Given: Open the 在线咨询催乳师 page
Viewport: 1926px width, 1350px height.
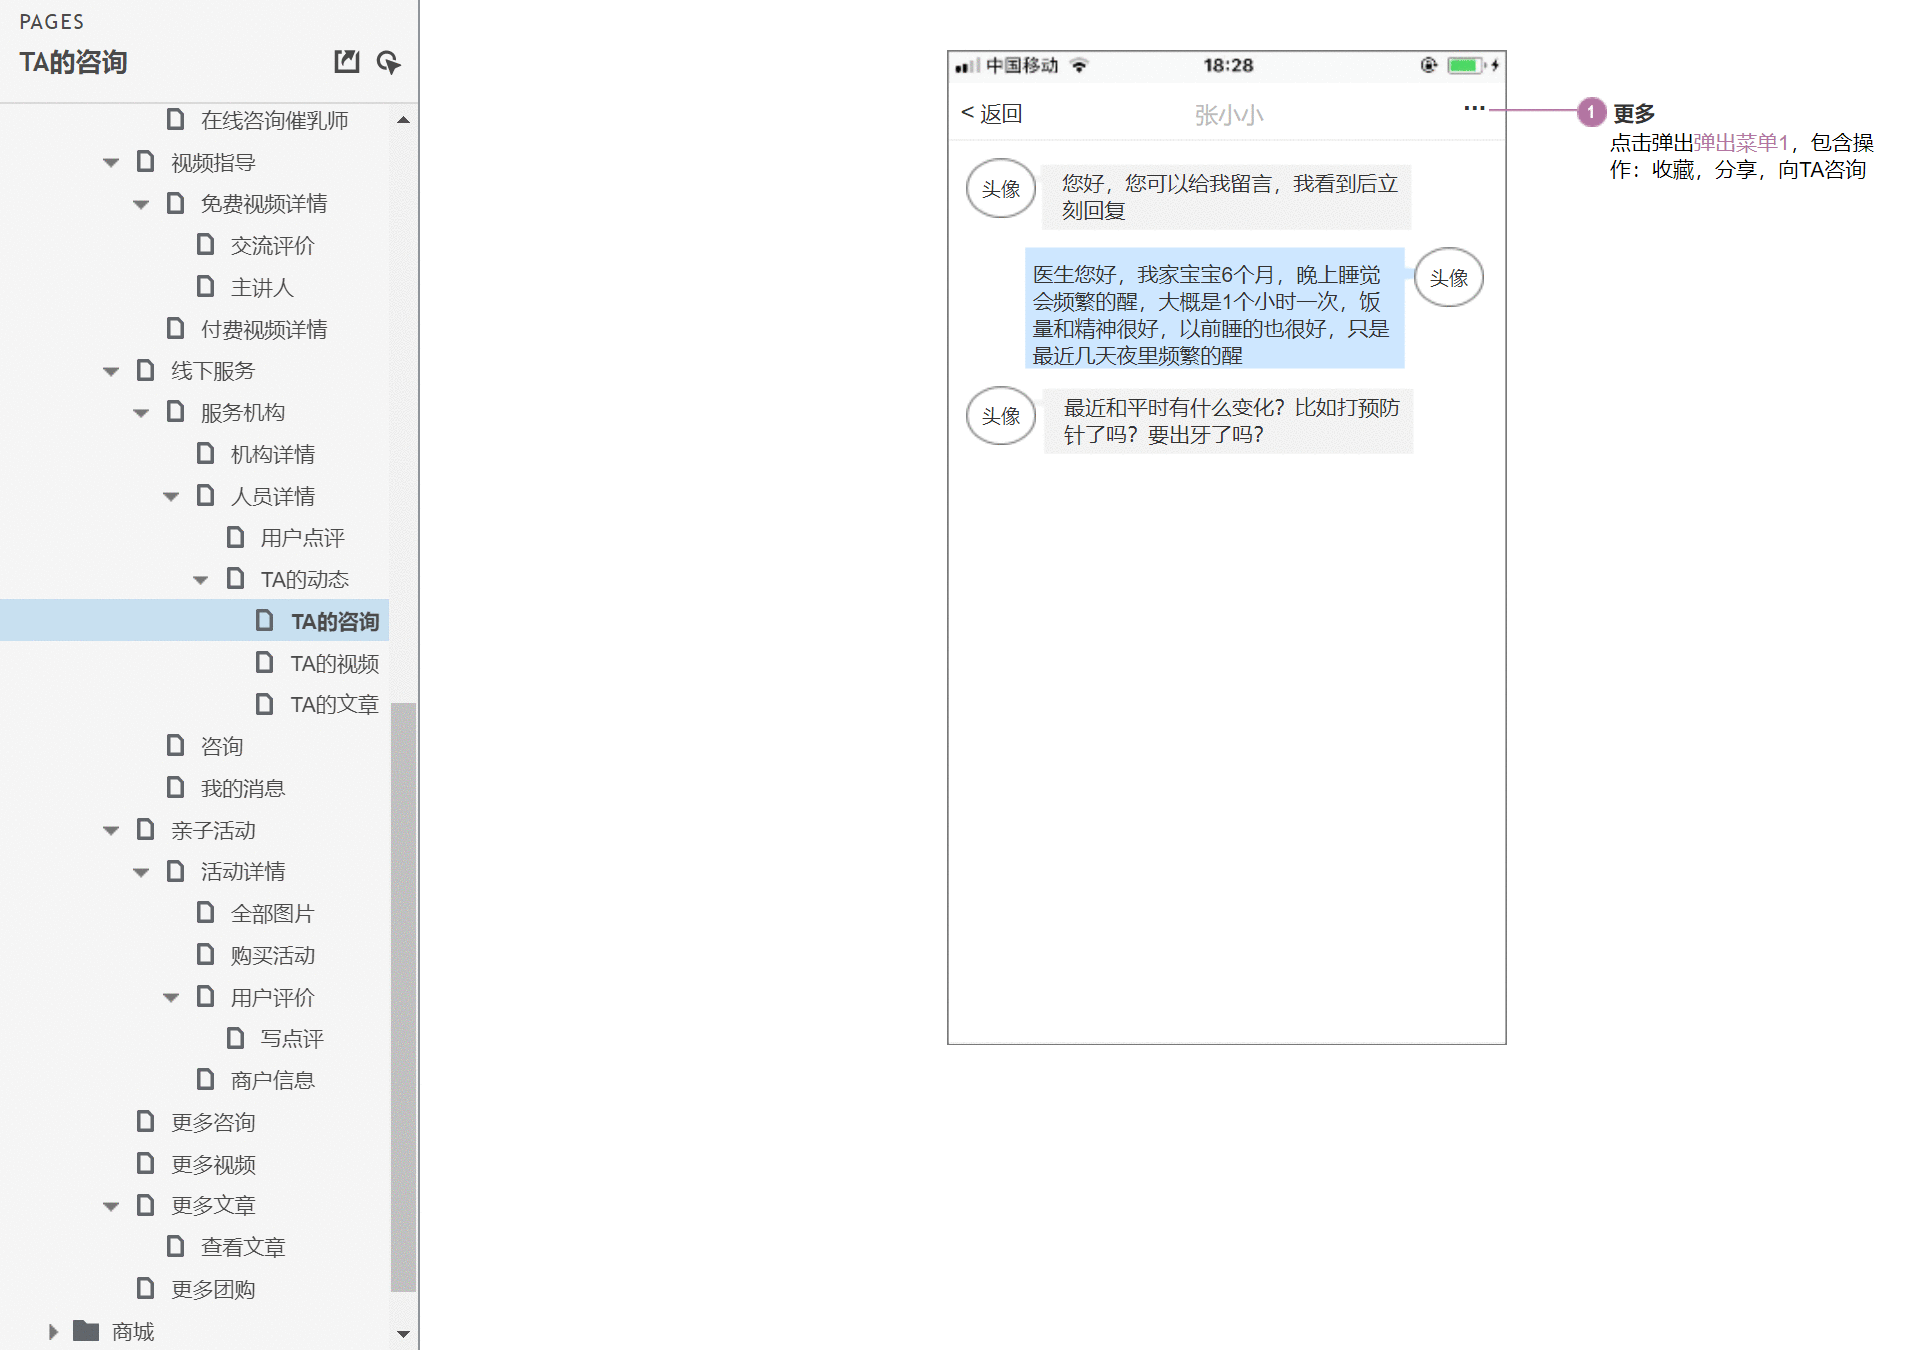Looking at the screenshot, I should tap(274, 120).
